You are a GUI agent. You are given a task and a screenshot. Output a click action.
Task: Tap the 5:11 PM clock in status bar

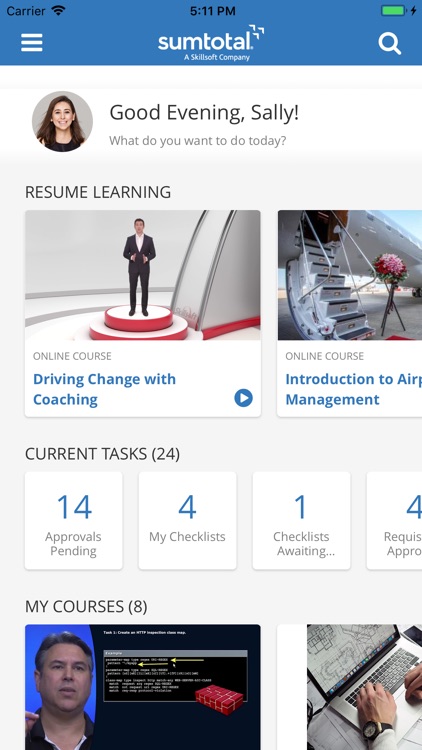click(212, 11)
